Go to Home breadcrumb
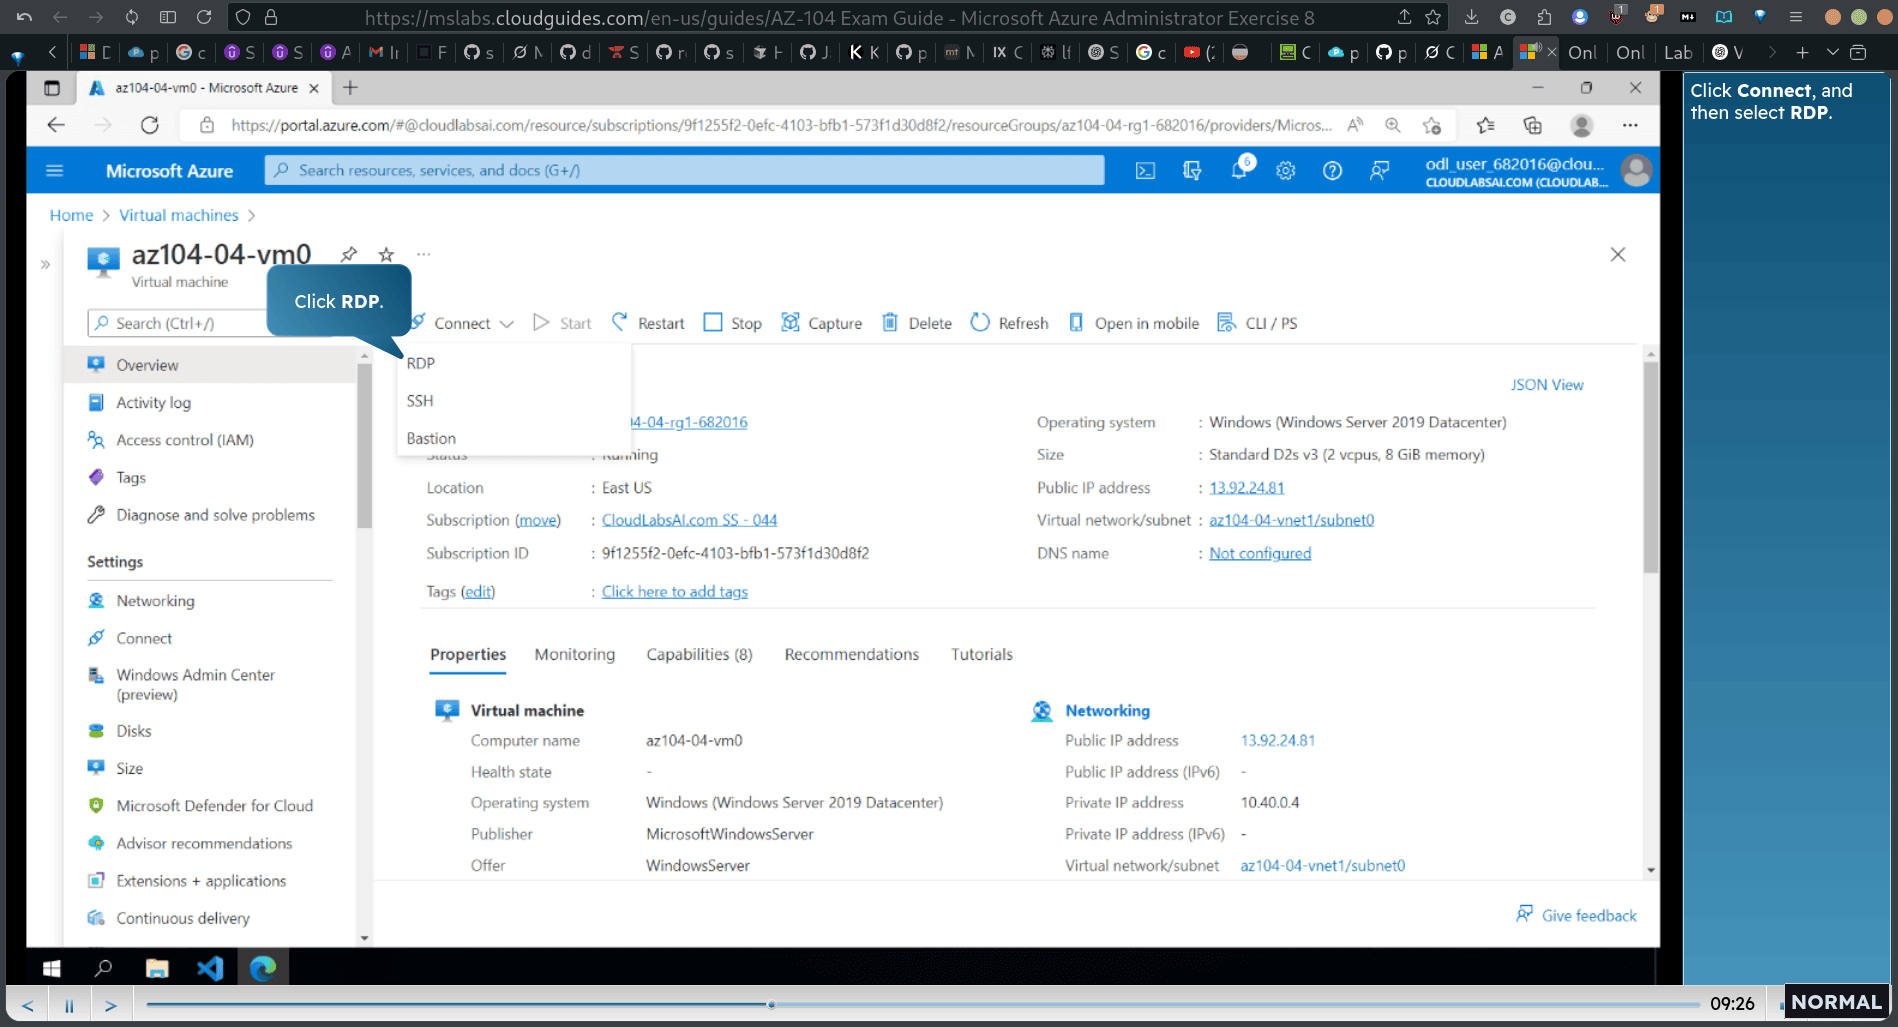Screen dimensions: 1898x1027 (71, 215)
